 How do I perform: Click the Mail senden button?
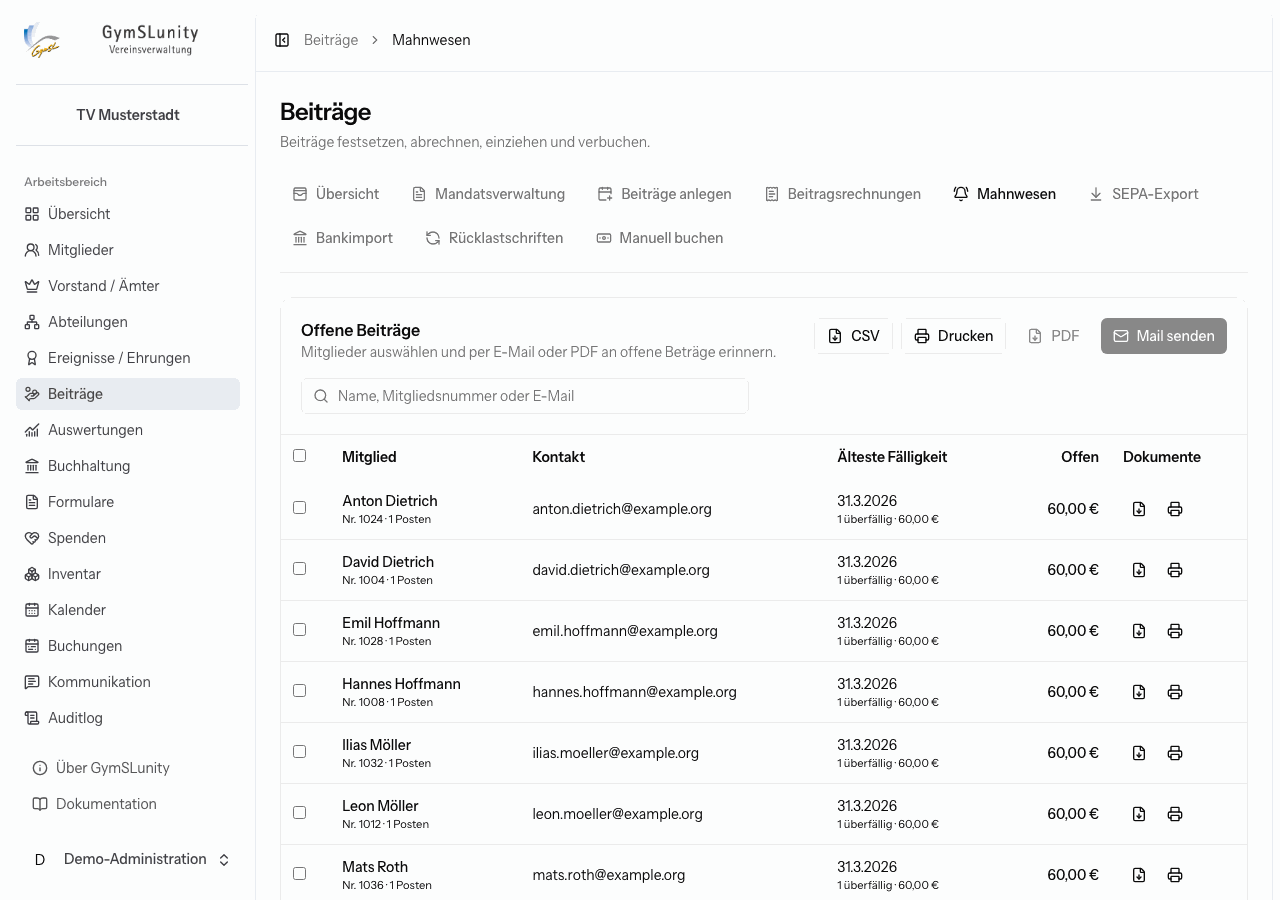click(1164, 336)
